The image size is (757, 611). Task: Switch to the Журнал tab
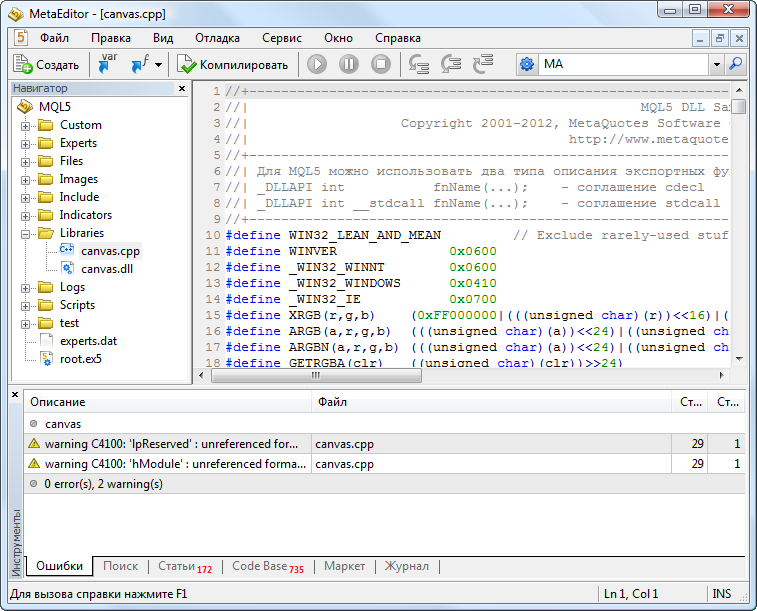[x=407, y=566]
